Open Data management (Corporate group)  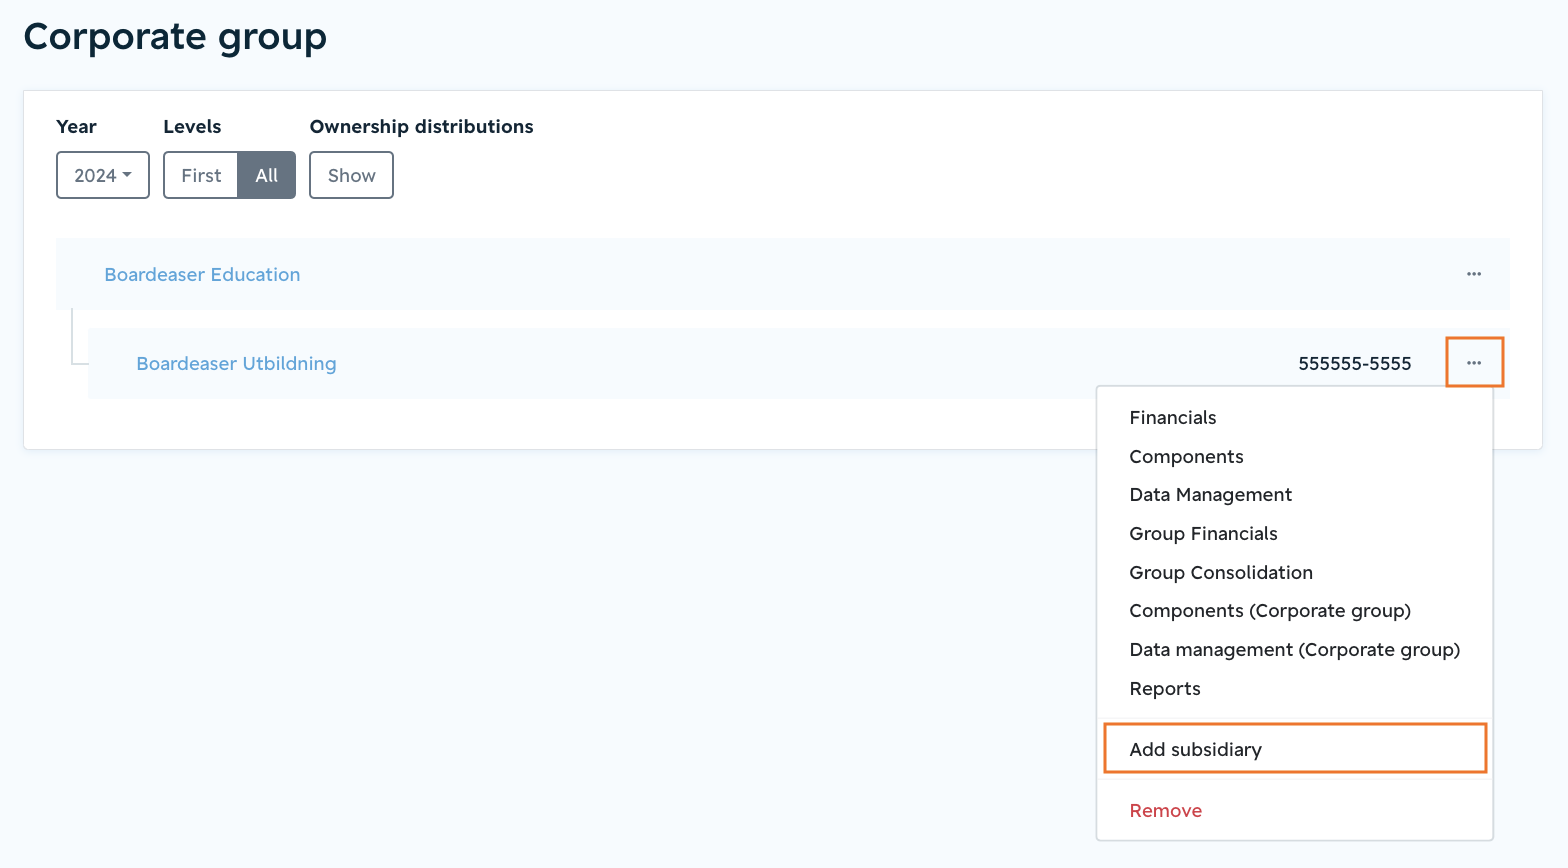1295,650
